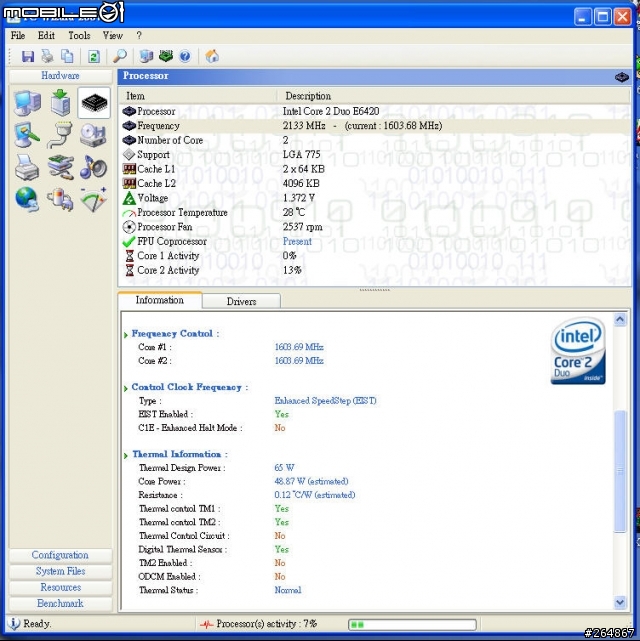Click the information panel scroll up arrow

coord(620,319)
